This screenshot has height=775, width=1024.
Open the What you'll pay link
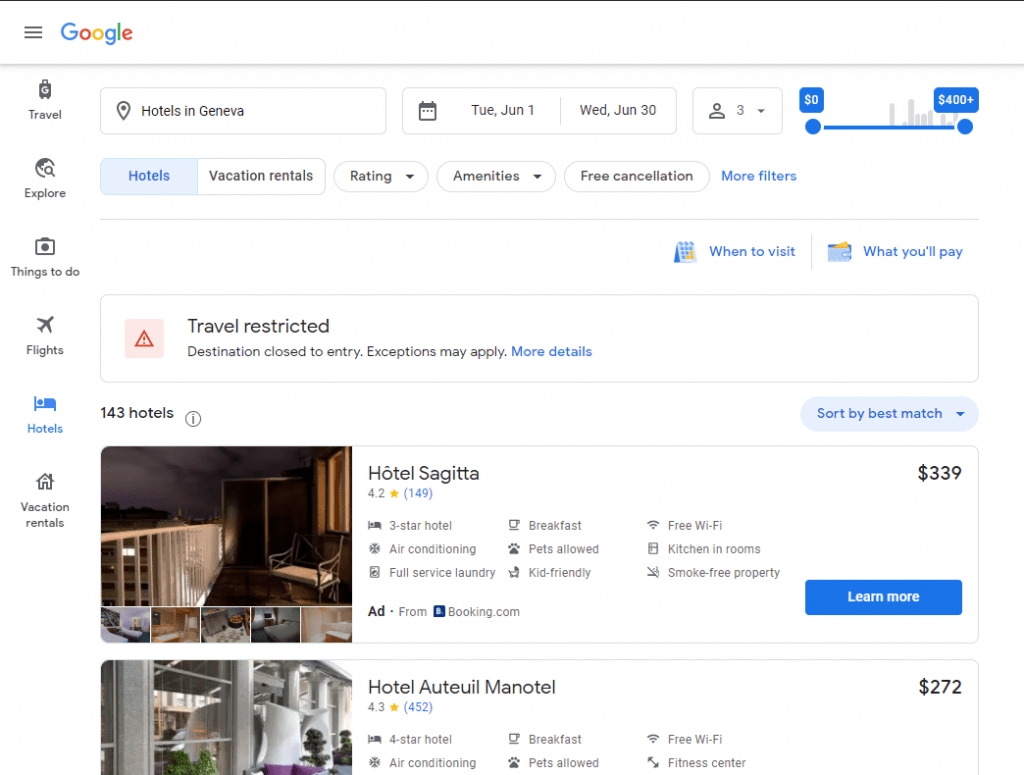coord(913,251)
